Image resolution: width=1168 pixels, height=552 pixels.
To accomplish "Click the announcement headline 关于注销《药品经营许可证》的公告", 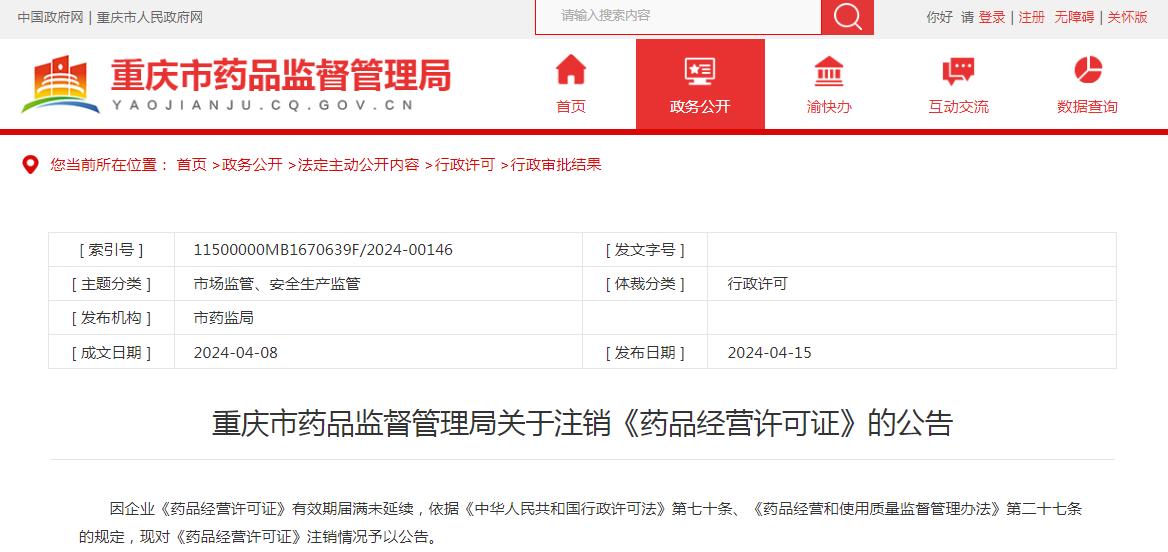I will point(583,423).
